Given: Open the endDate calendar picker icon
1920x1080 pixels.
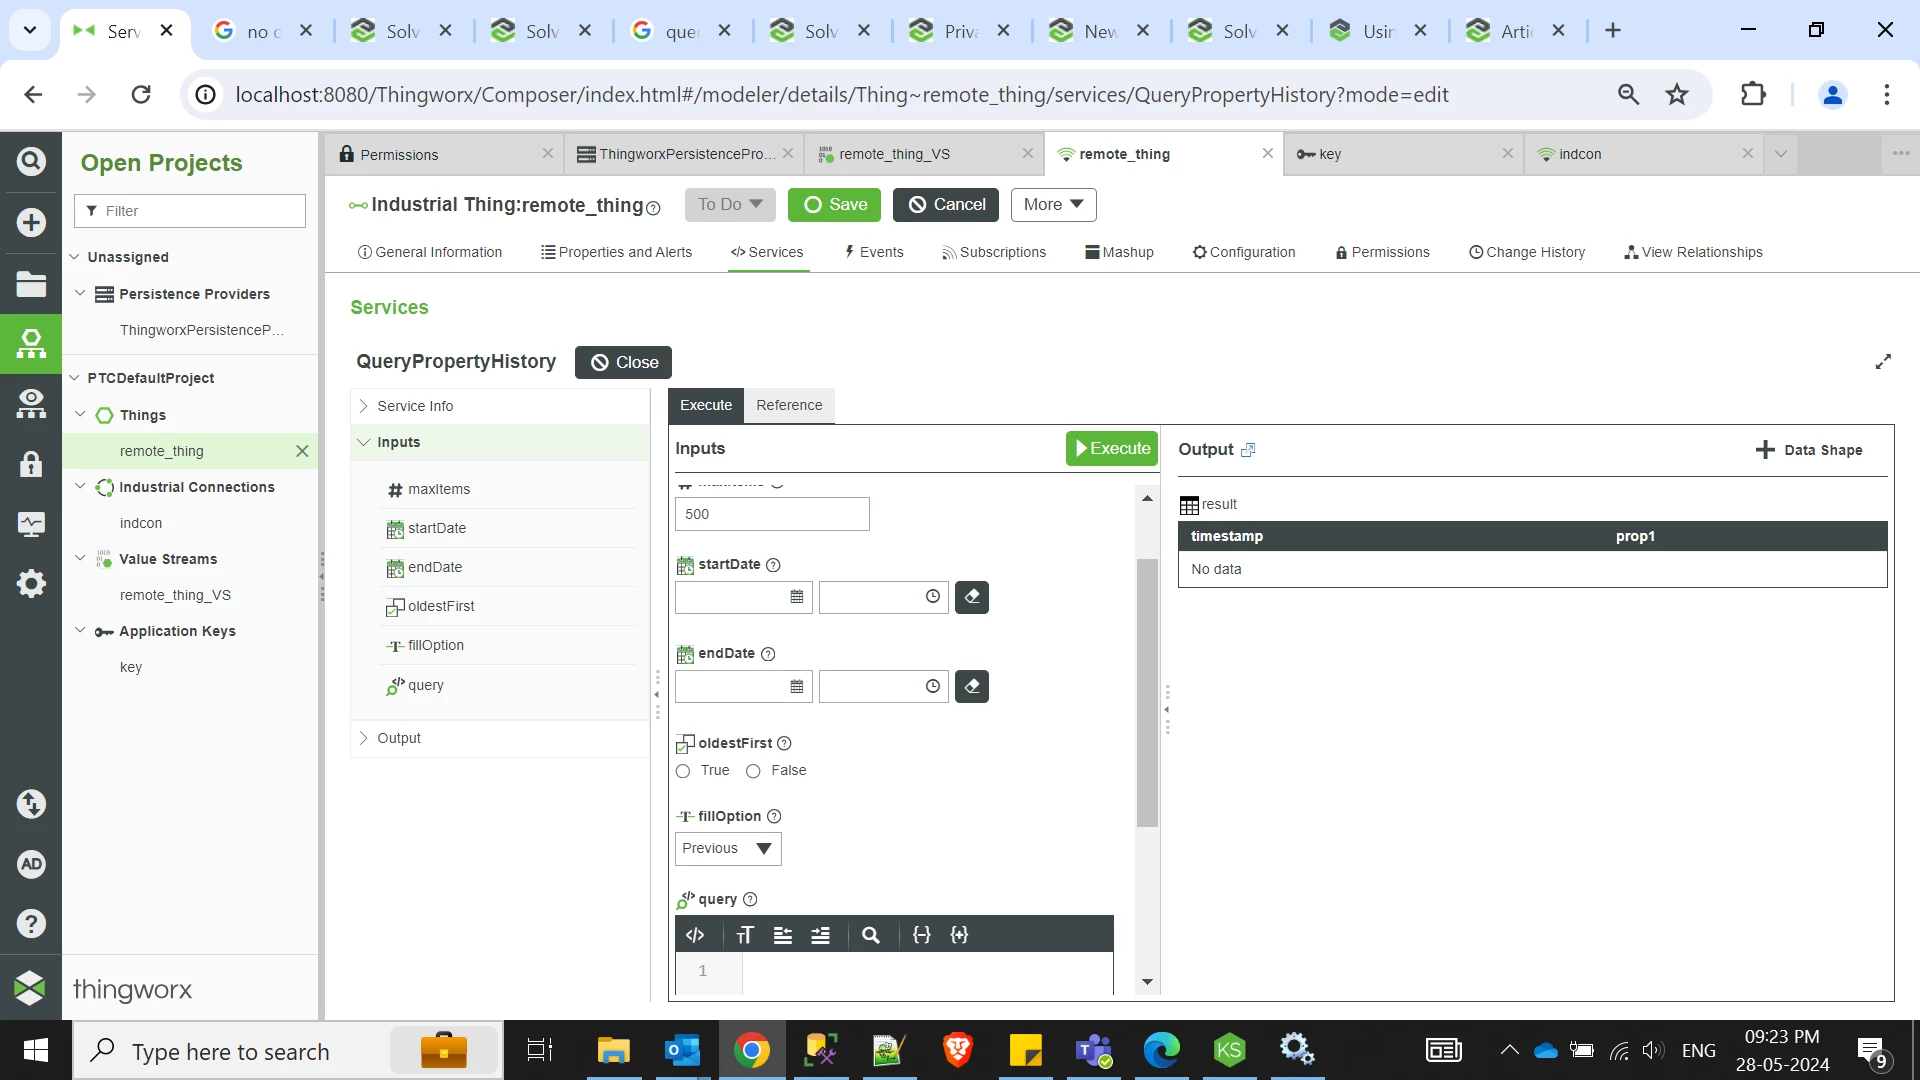Looking at the screenshot, I should 796,686.
